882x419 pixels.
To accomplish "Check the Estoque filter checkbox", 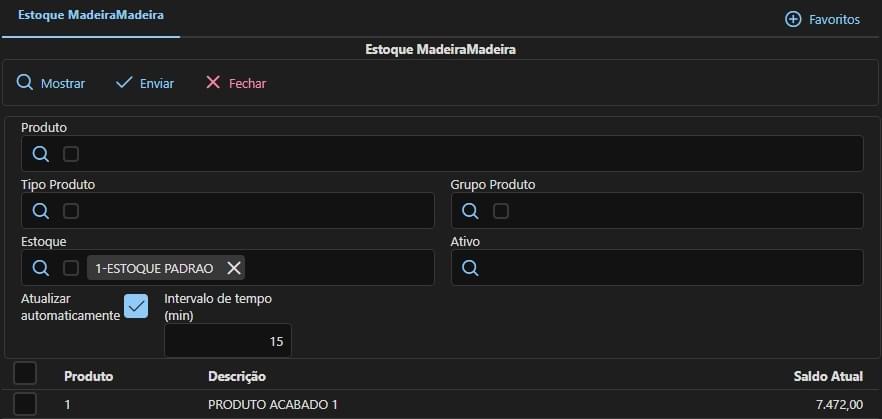I will point(71,268).
